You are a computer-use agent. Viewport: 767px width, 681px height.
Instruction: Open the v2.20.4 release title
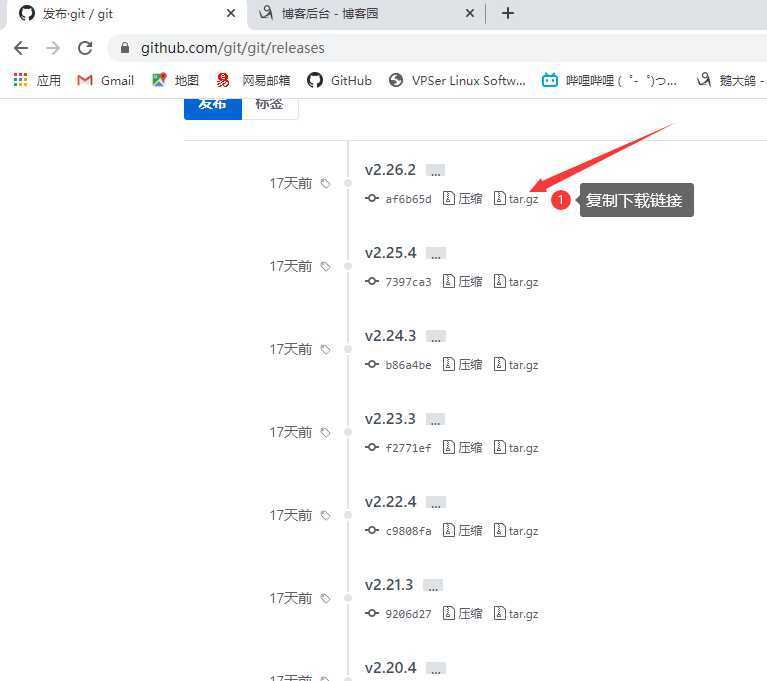pyautogui.click(x=390, y=668)
